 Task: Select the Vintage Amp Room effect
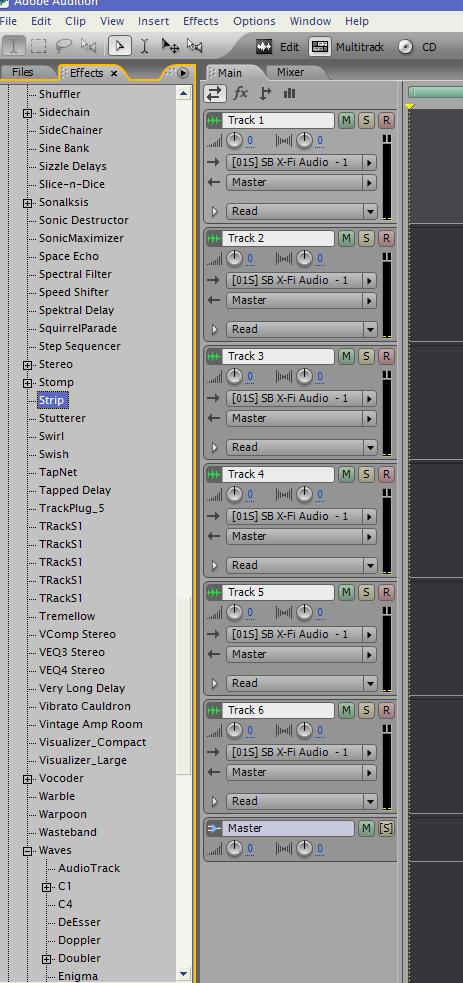90,724
